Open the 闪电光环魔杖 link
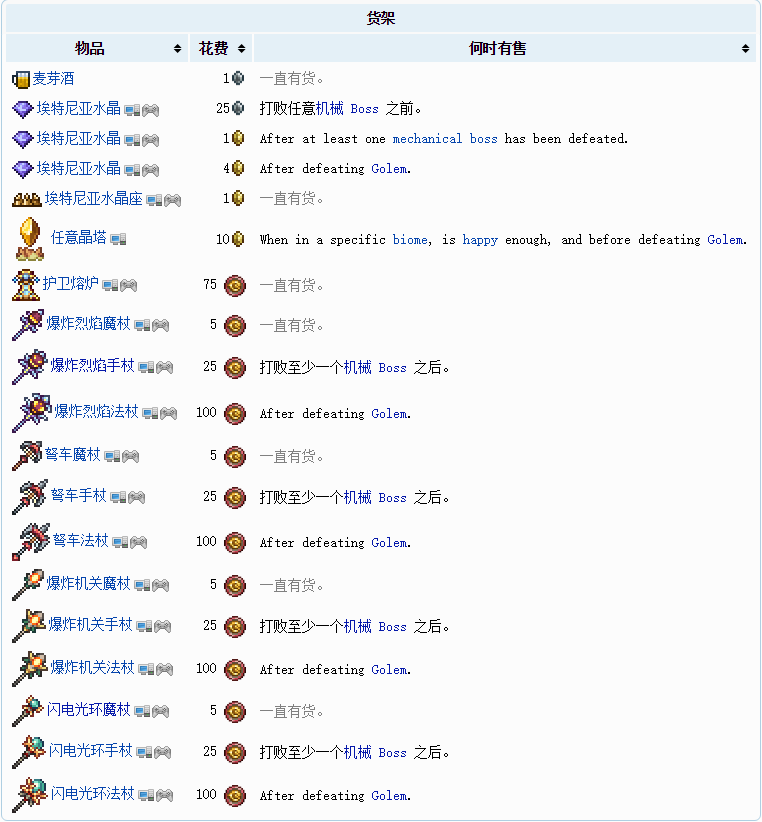 88,710
